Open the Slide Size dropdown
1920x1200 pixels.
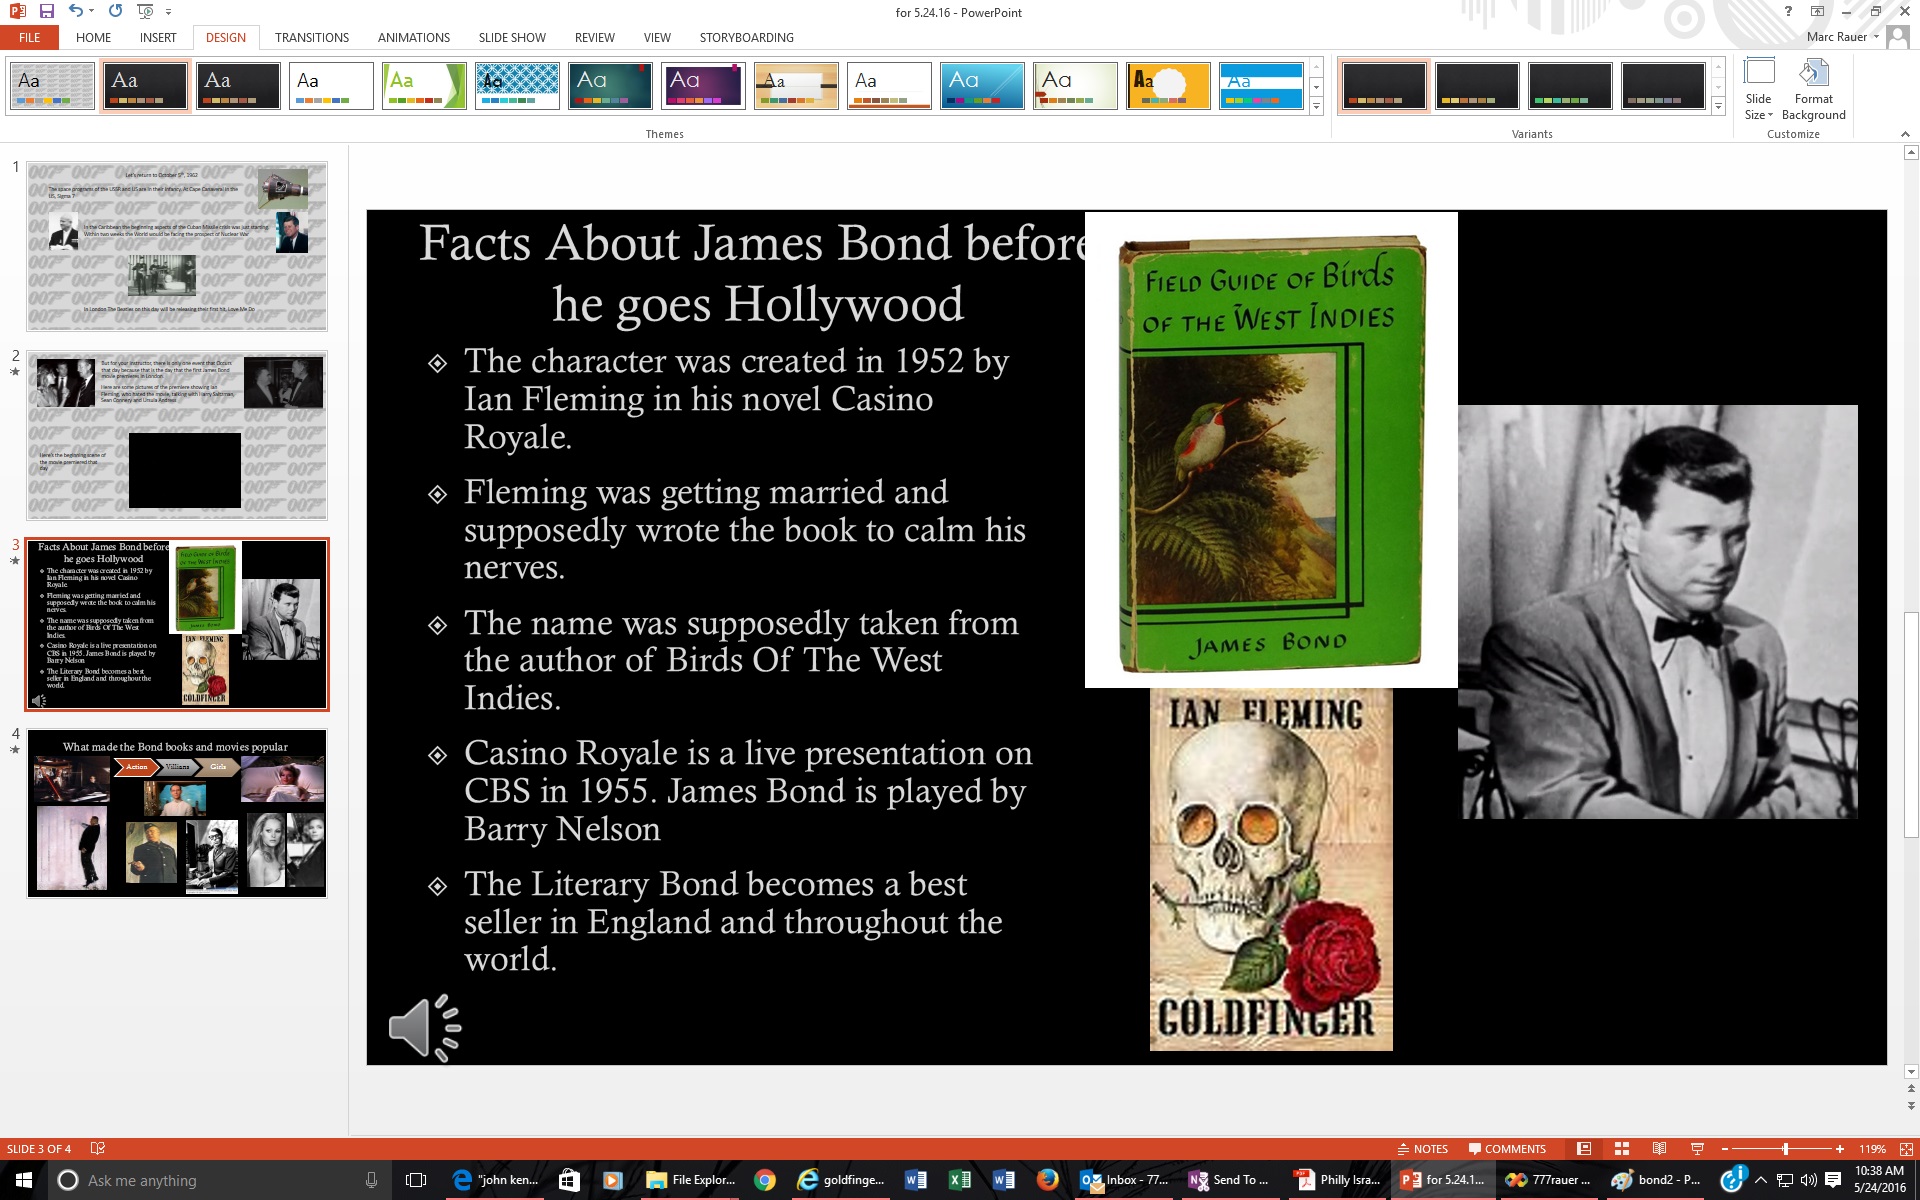1758,90
